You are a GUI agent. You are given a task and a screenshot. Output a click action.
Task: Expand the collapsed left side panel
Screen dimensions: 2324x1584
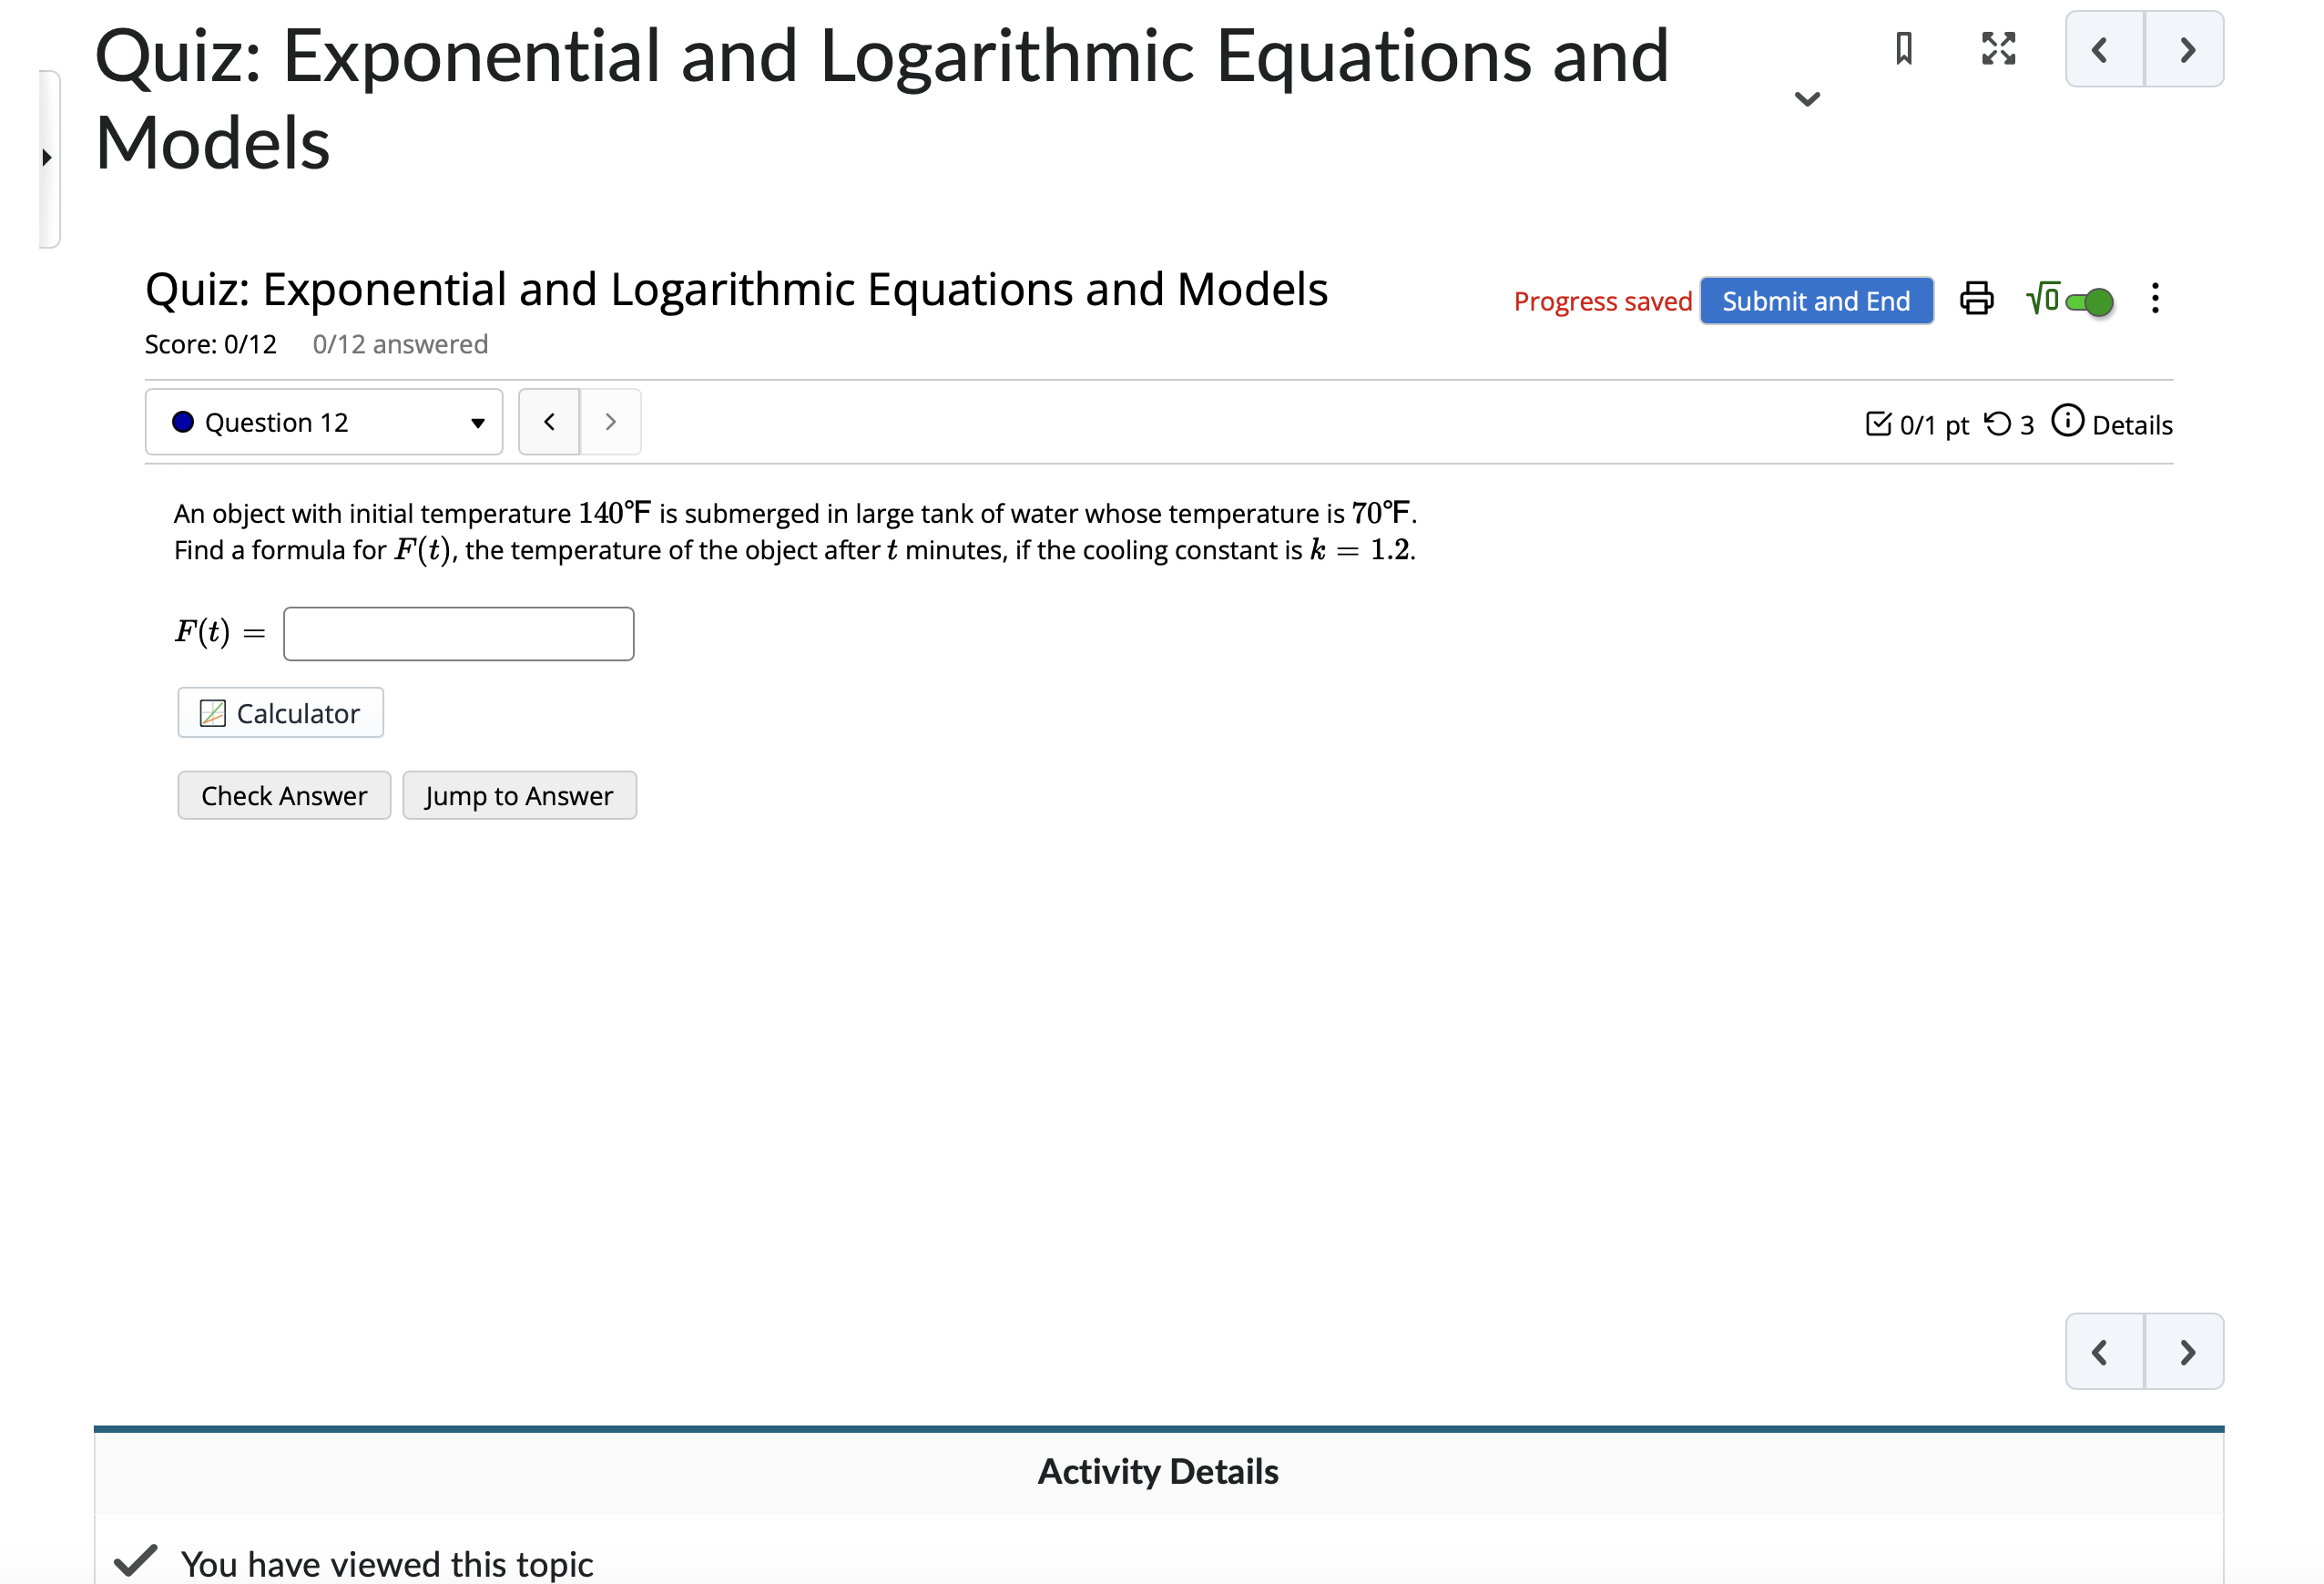pos(47,157)
